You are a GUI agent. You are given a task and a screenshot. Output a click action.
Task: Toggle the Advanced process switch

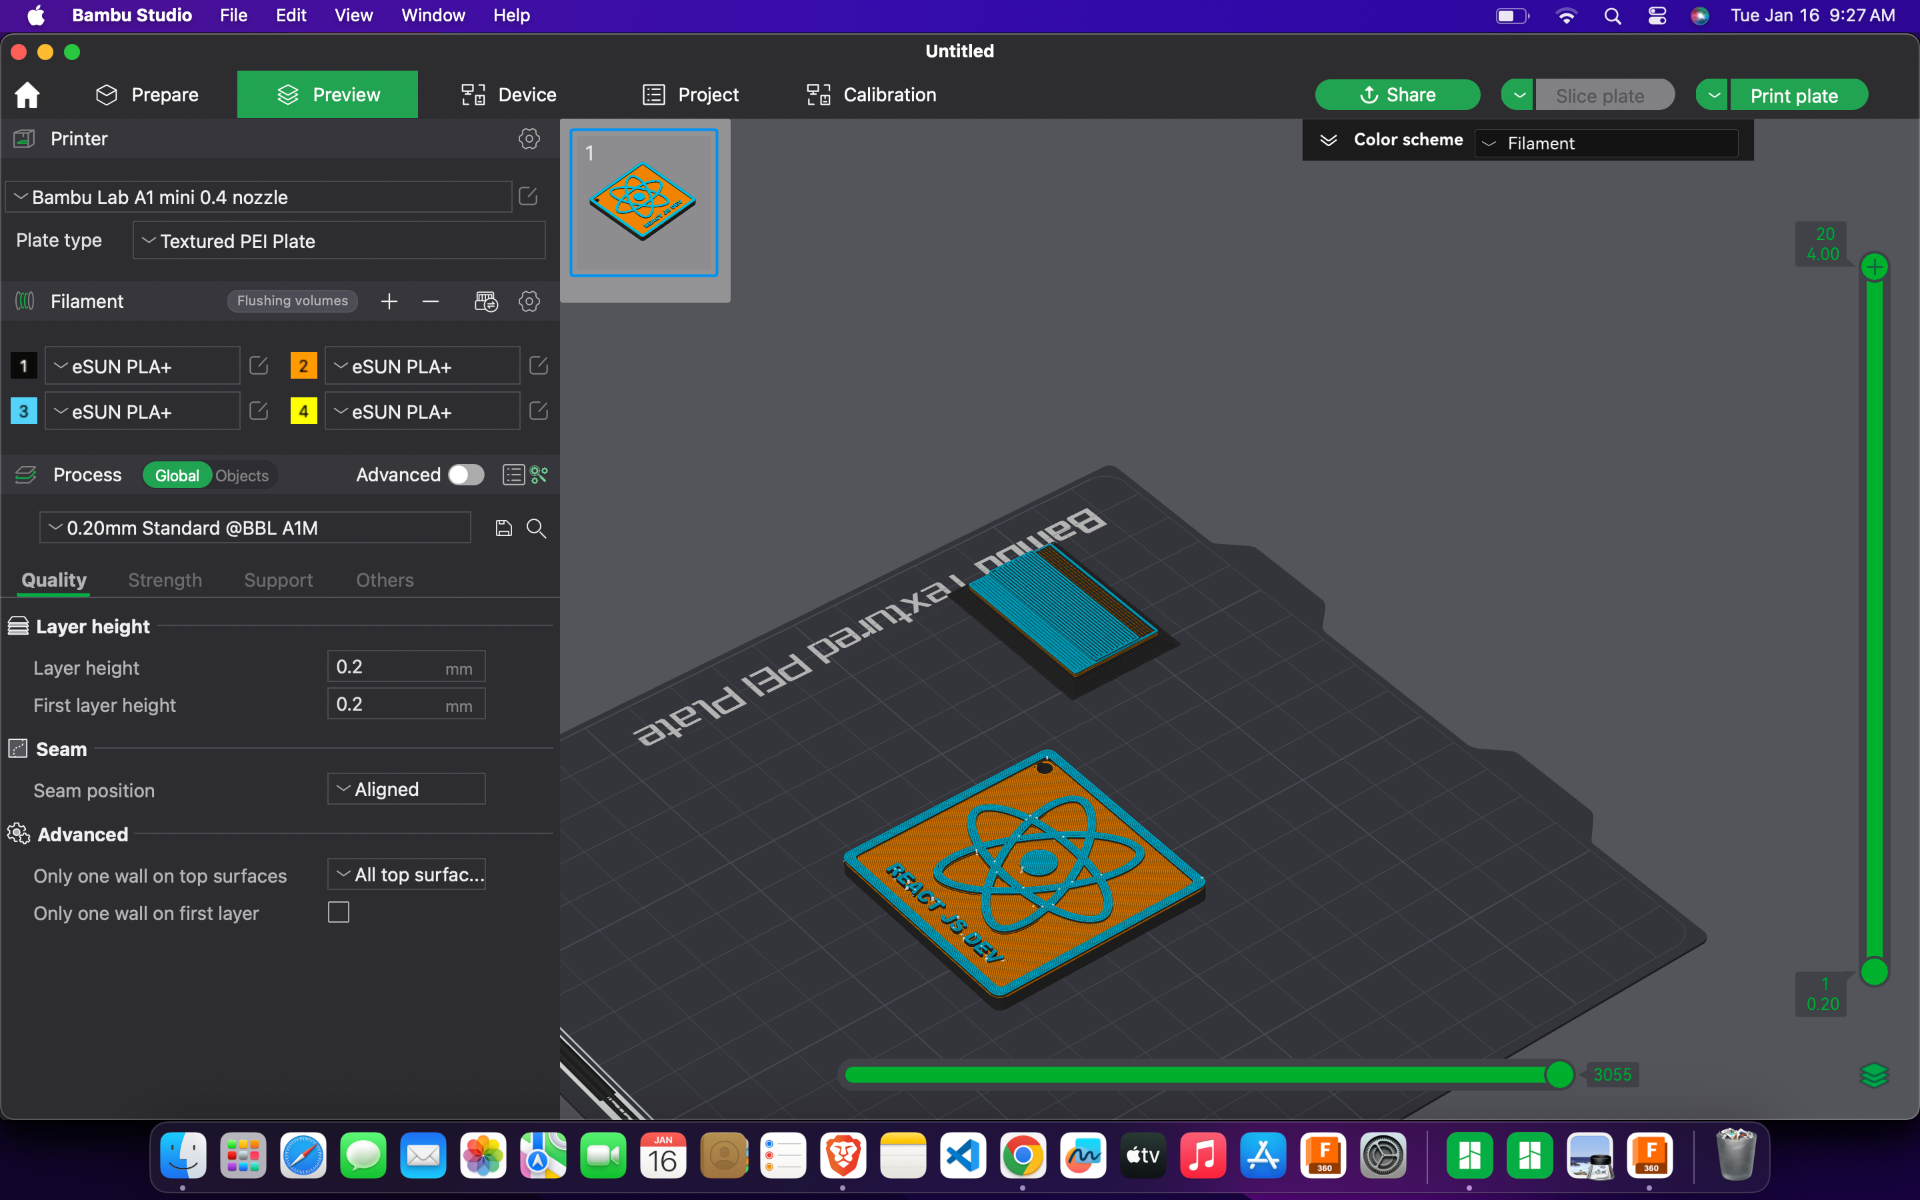click(x=466, y=474)
